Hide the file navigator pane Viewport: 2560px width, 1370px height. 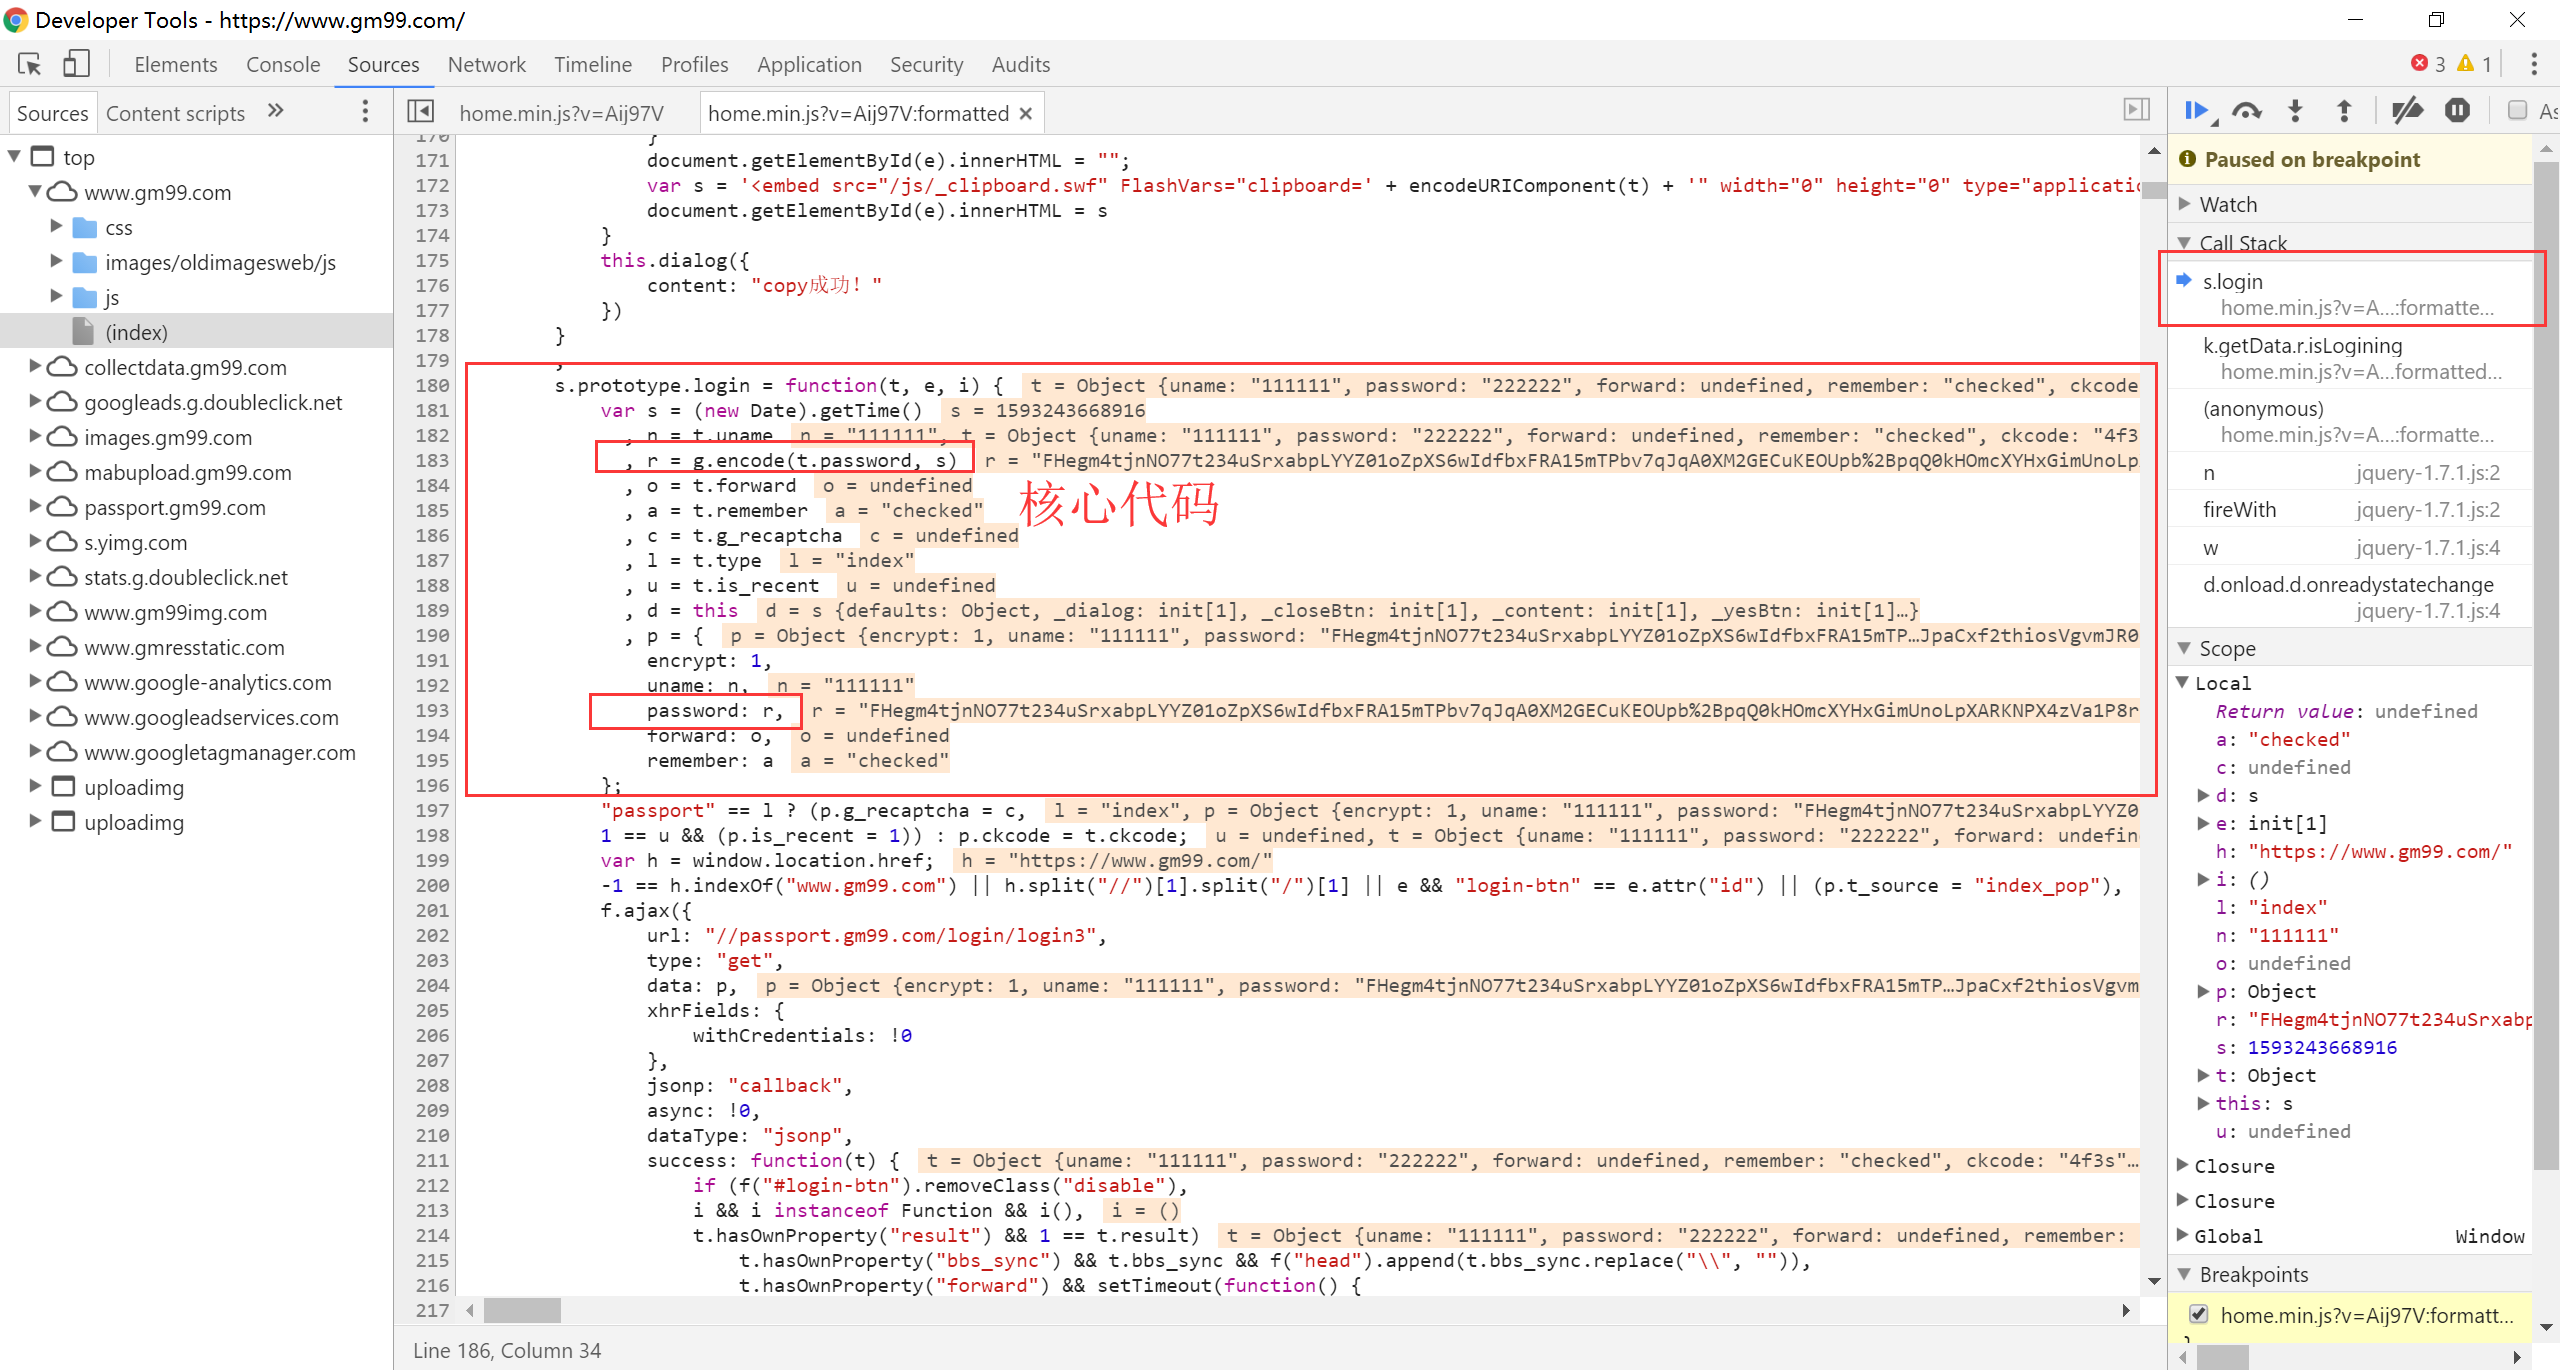[x=420, y=112]
